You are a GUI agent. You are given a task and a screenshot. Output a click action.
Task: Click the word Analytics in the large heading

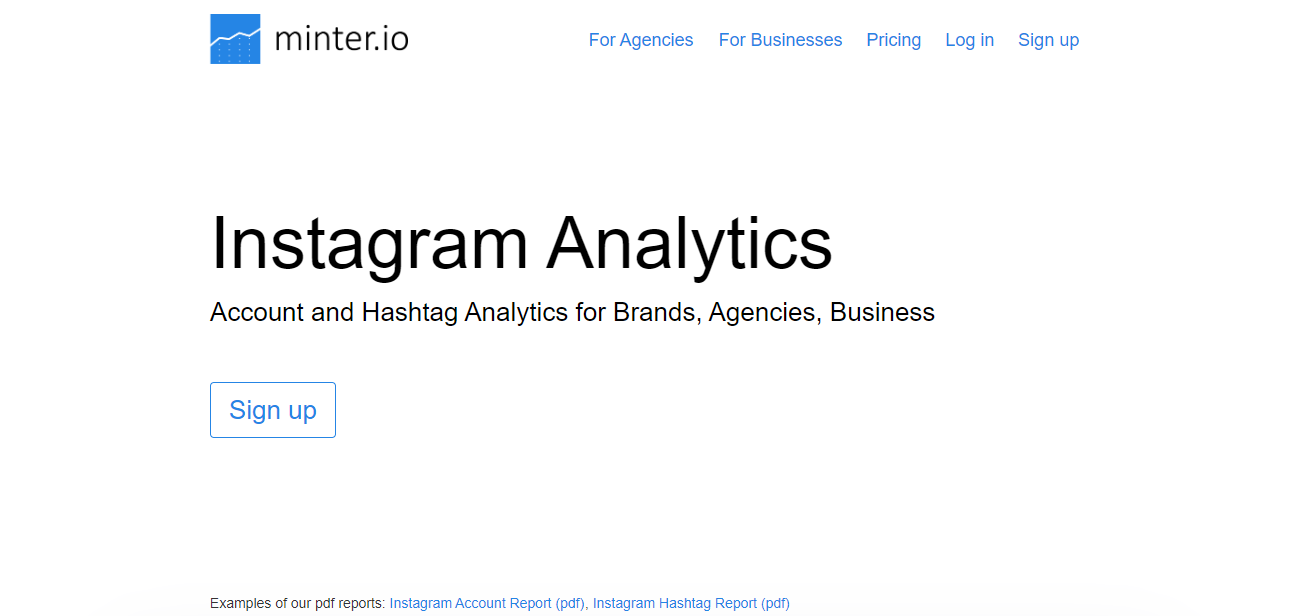(689, 243)
